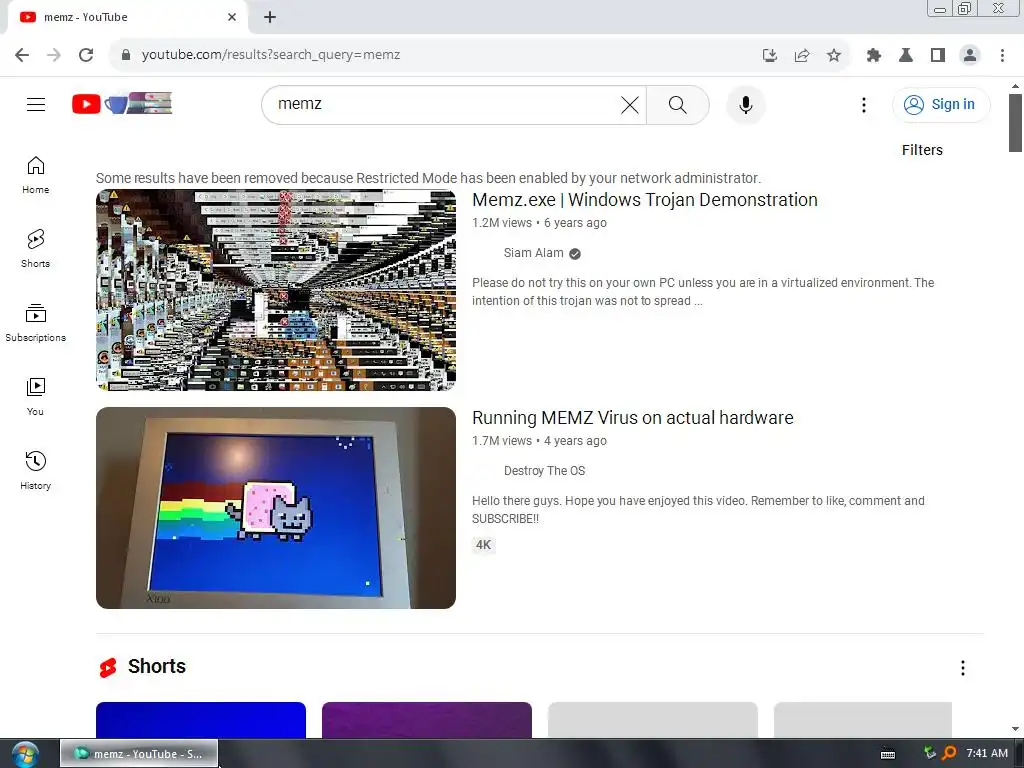Select the memz - YouTube tab
The width and height of the screenshot is (1024, 768).
[127, 18]
